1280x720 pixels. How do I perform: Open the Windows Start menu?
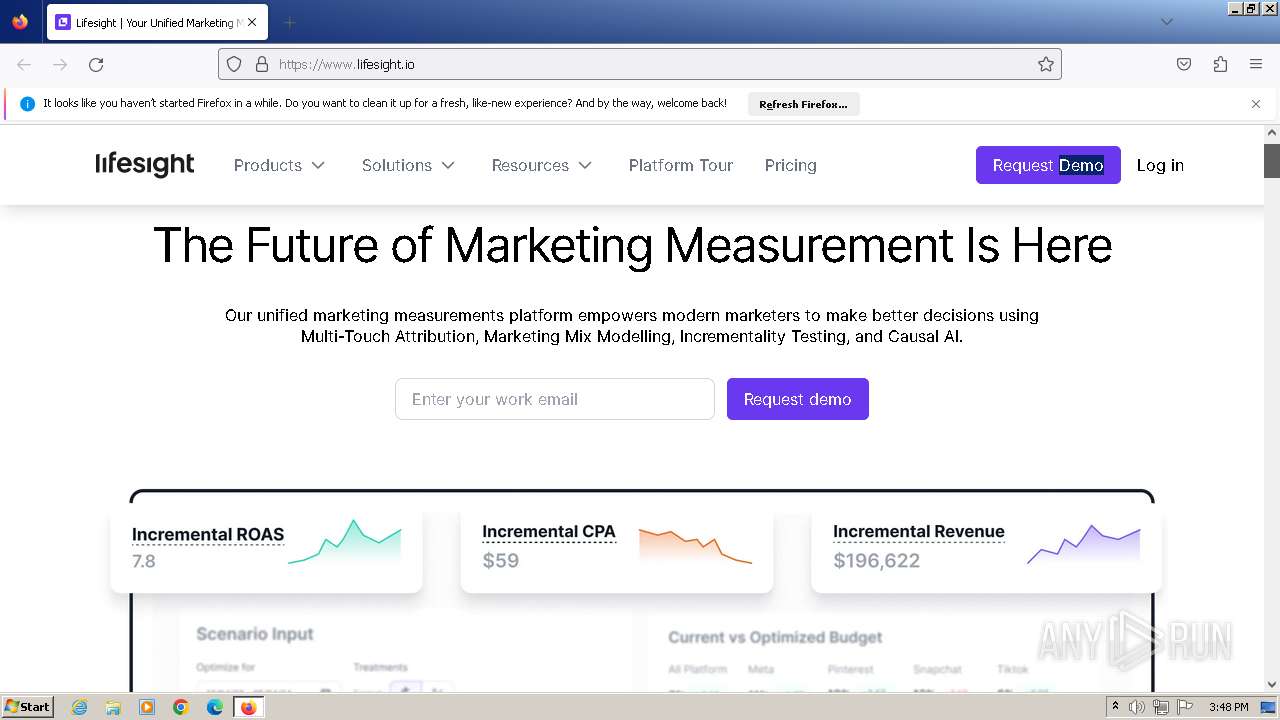27,706
